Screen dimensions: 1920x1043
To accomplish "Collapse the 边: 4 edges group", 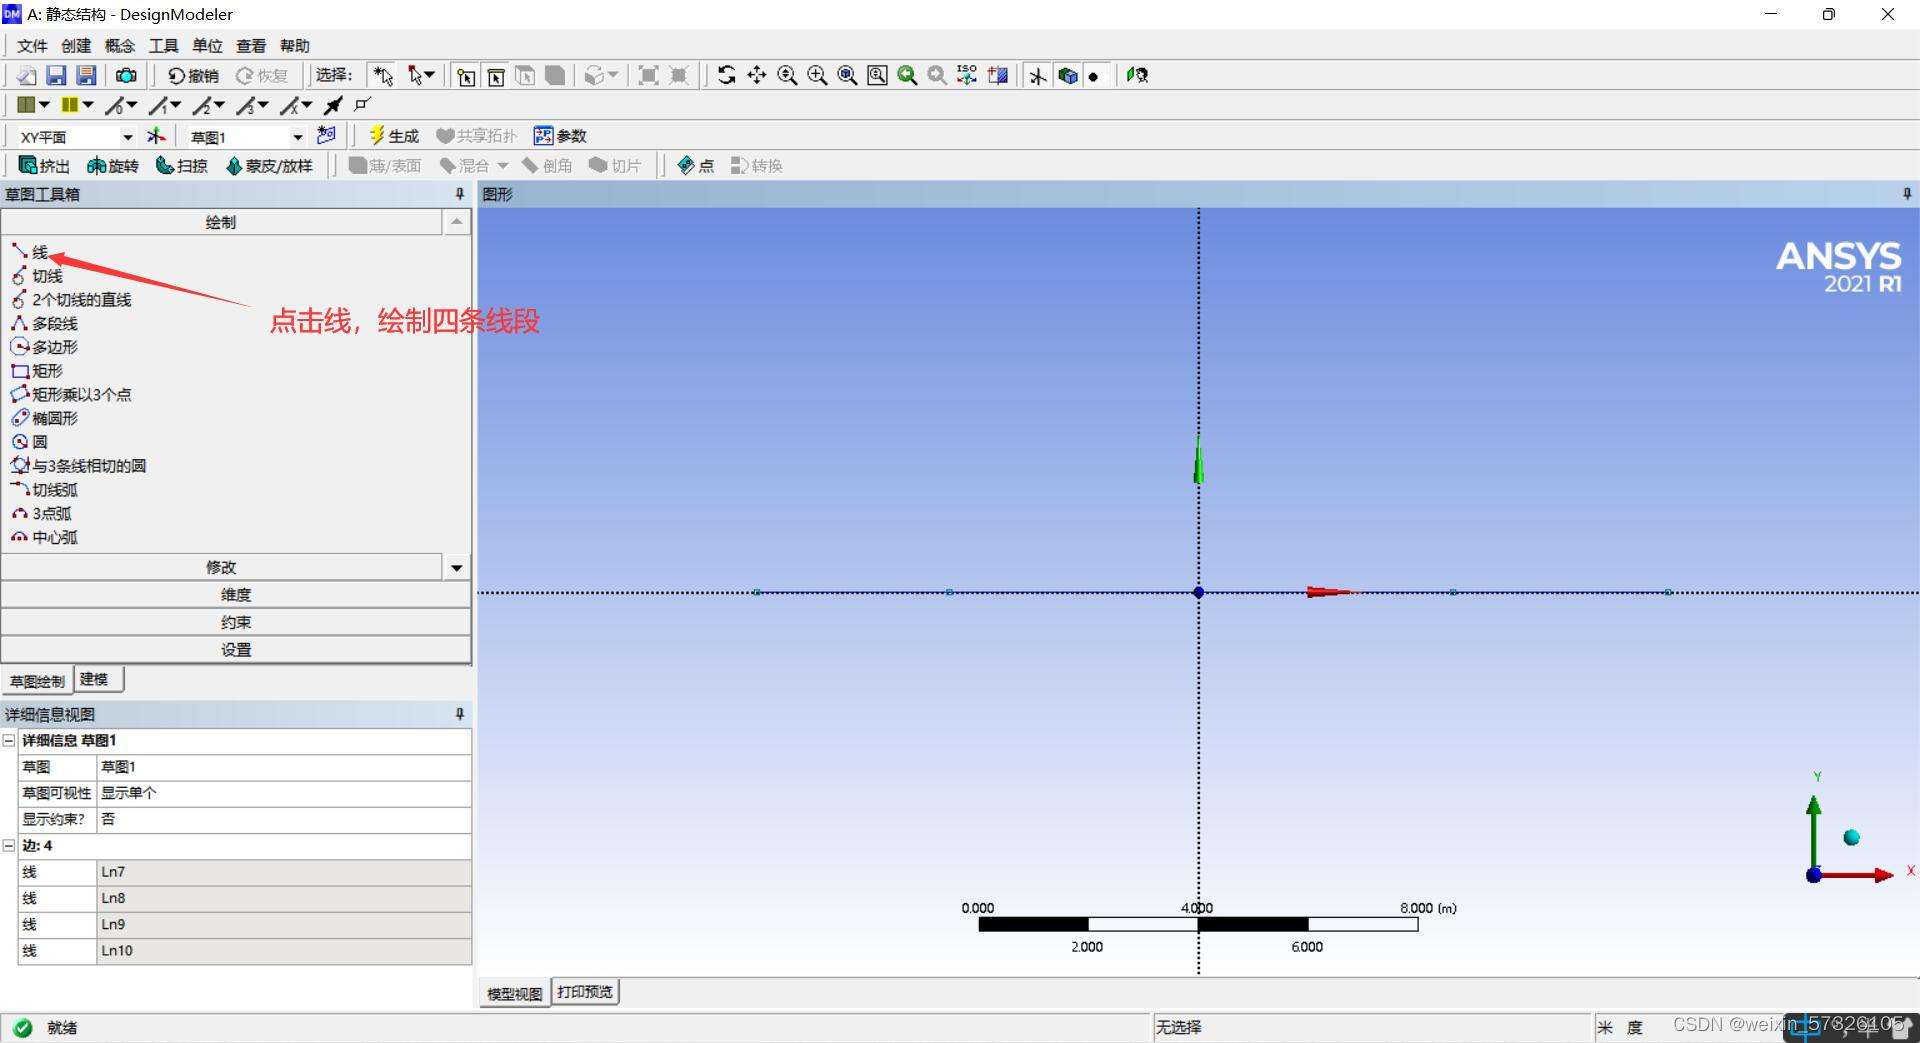I will point(9,846).
